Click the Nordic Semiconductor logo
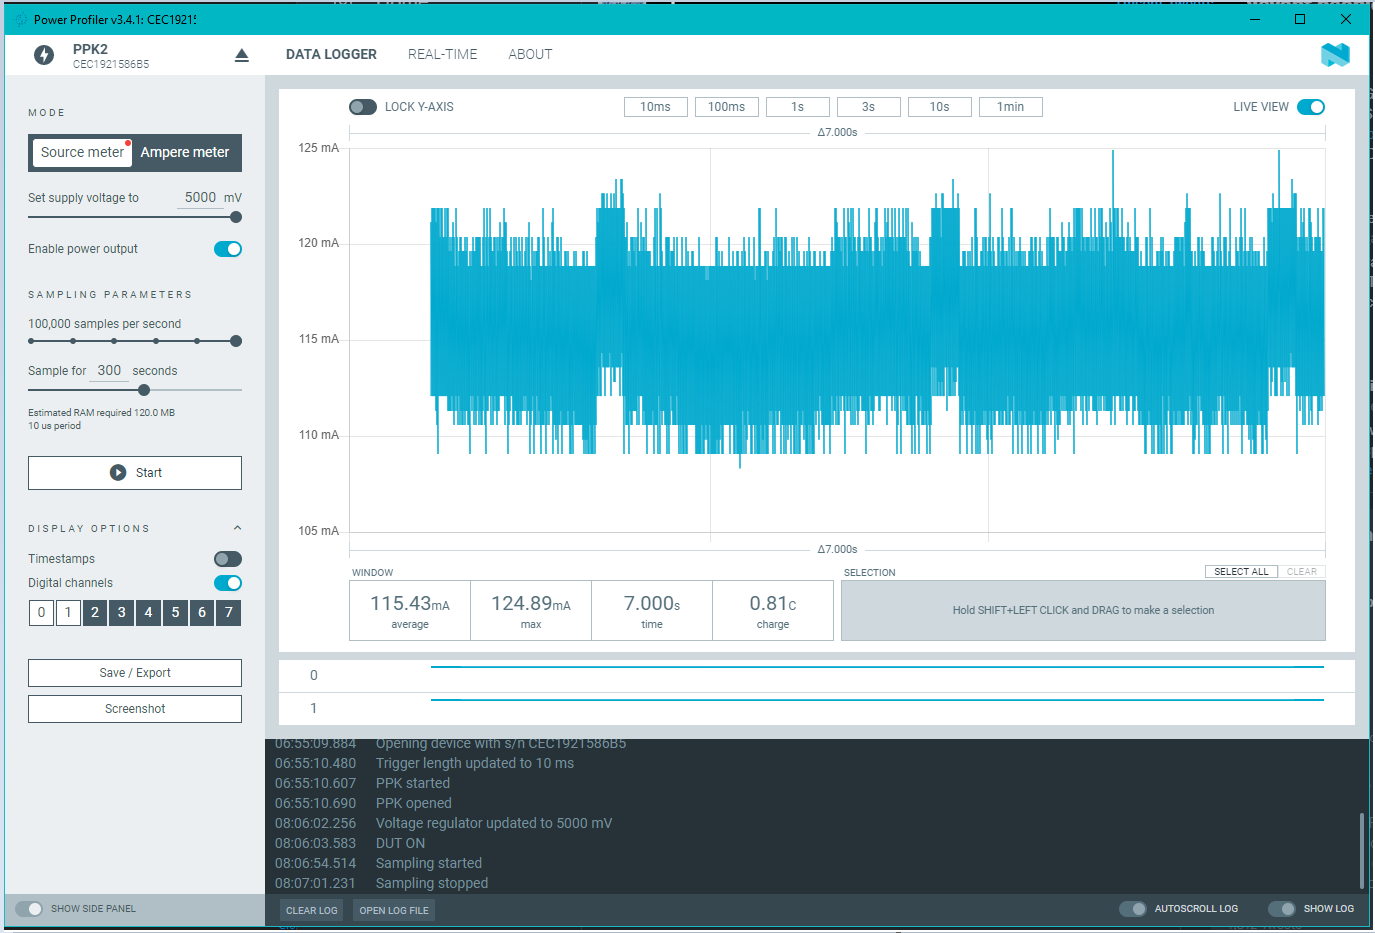The image size is (1375, 933). click(x=1335, y=55)
